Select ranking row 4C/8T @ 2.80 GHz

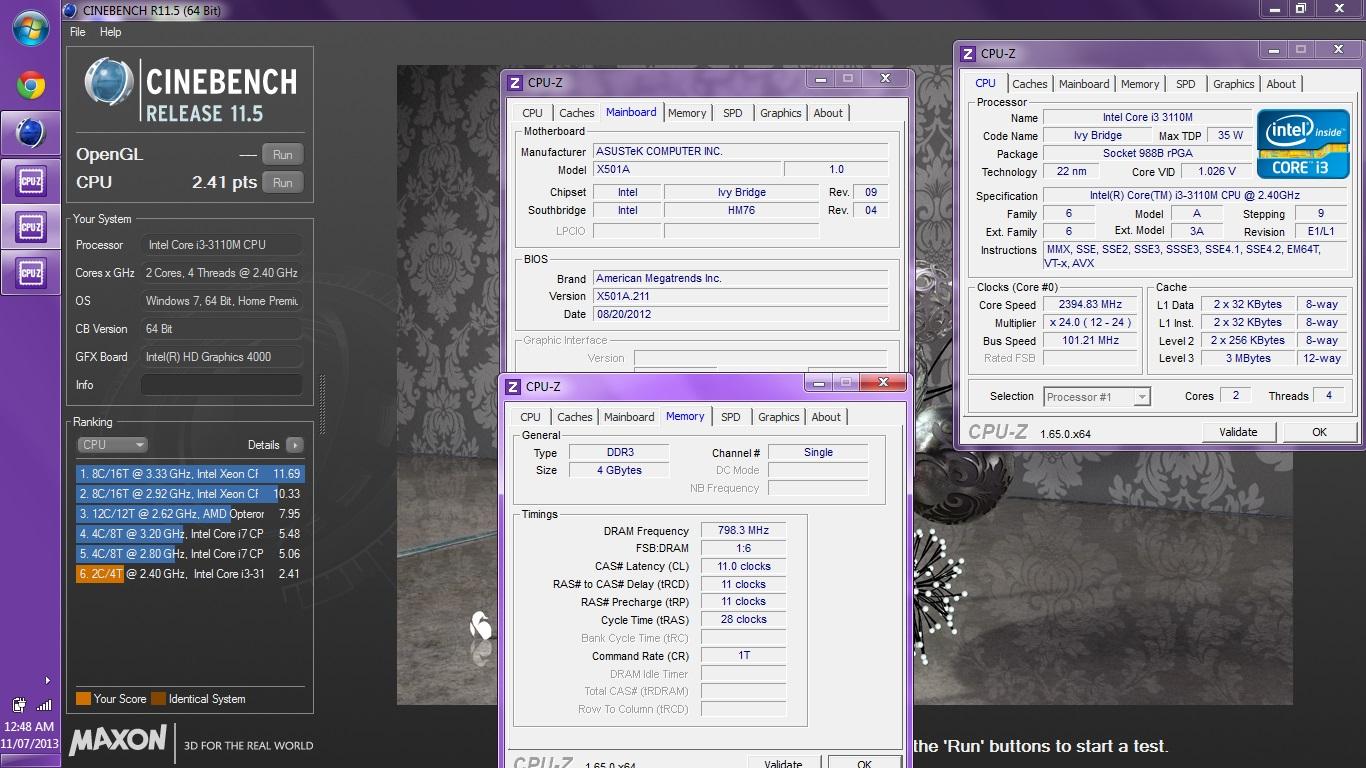[x=189, y=554]
